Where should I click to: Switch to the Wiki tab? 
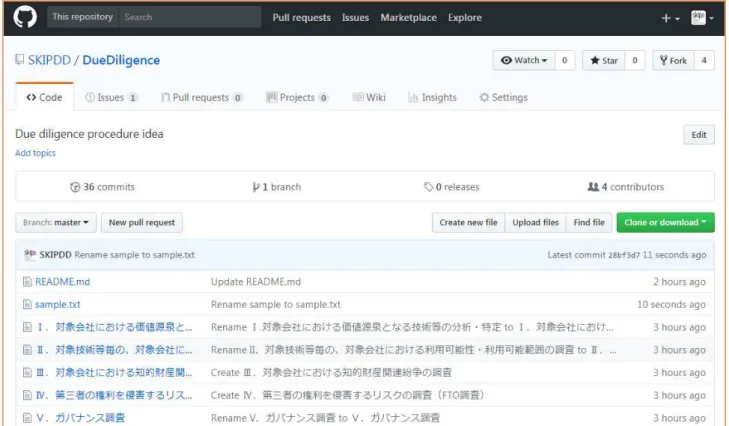click(369, 98)
